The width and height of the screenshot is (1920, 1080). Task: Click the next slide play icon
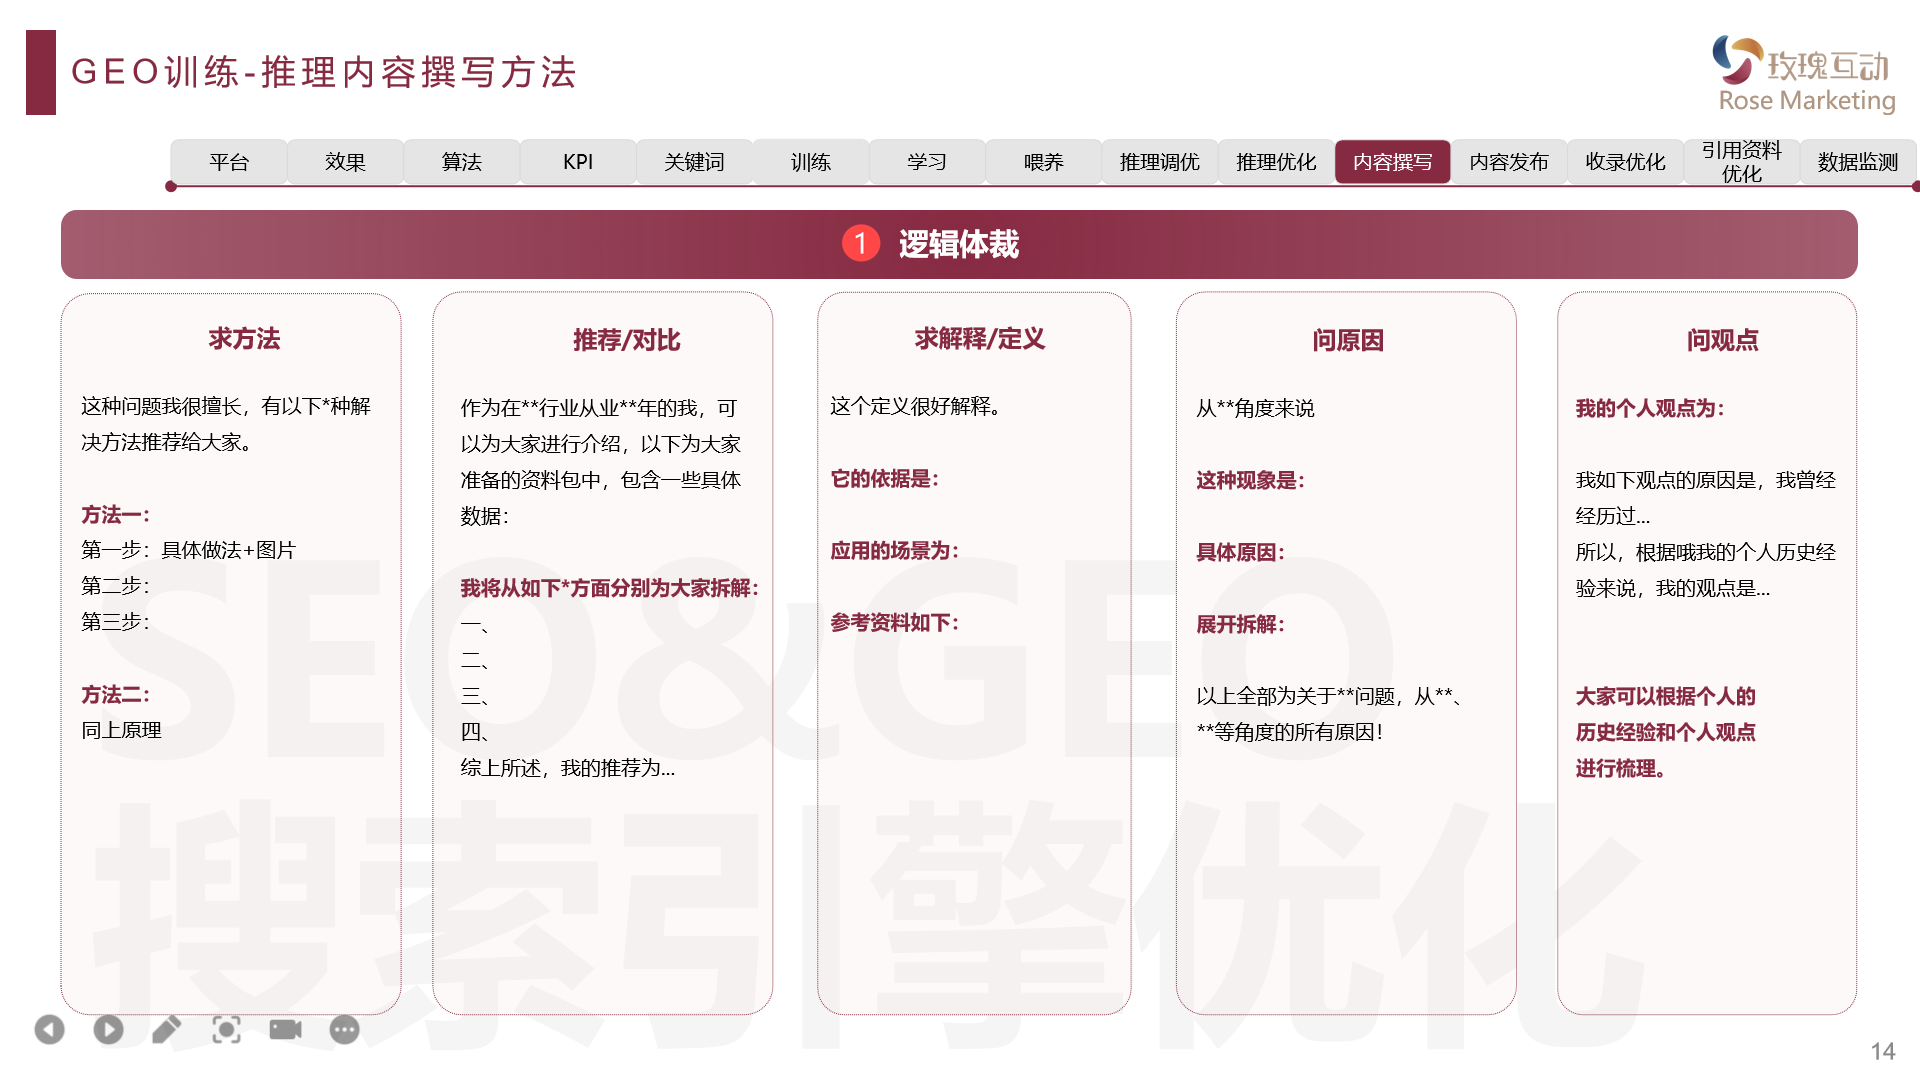tap(108, 1029)
